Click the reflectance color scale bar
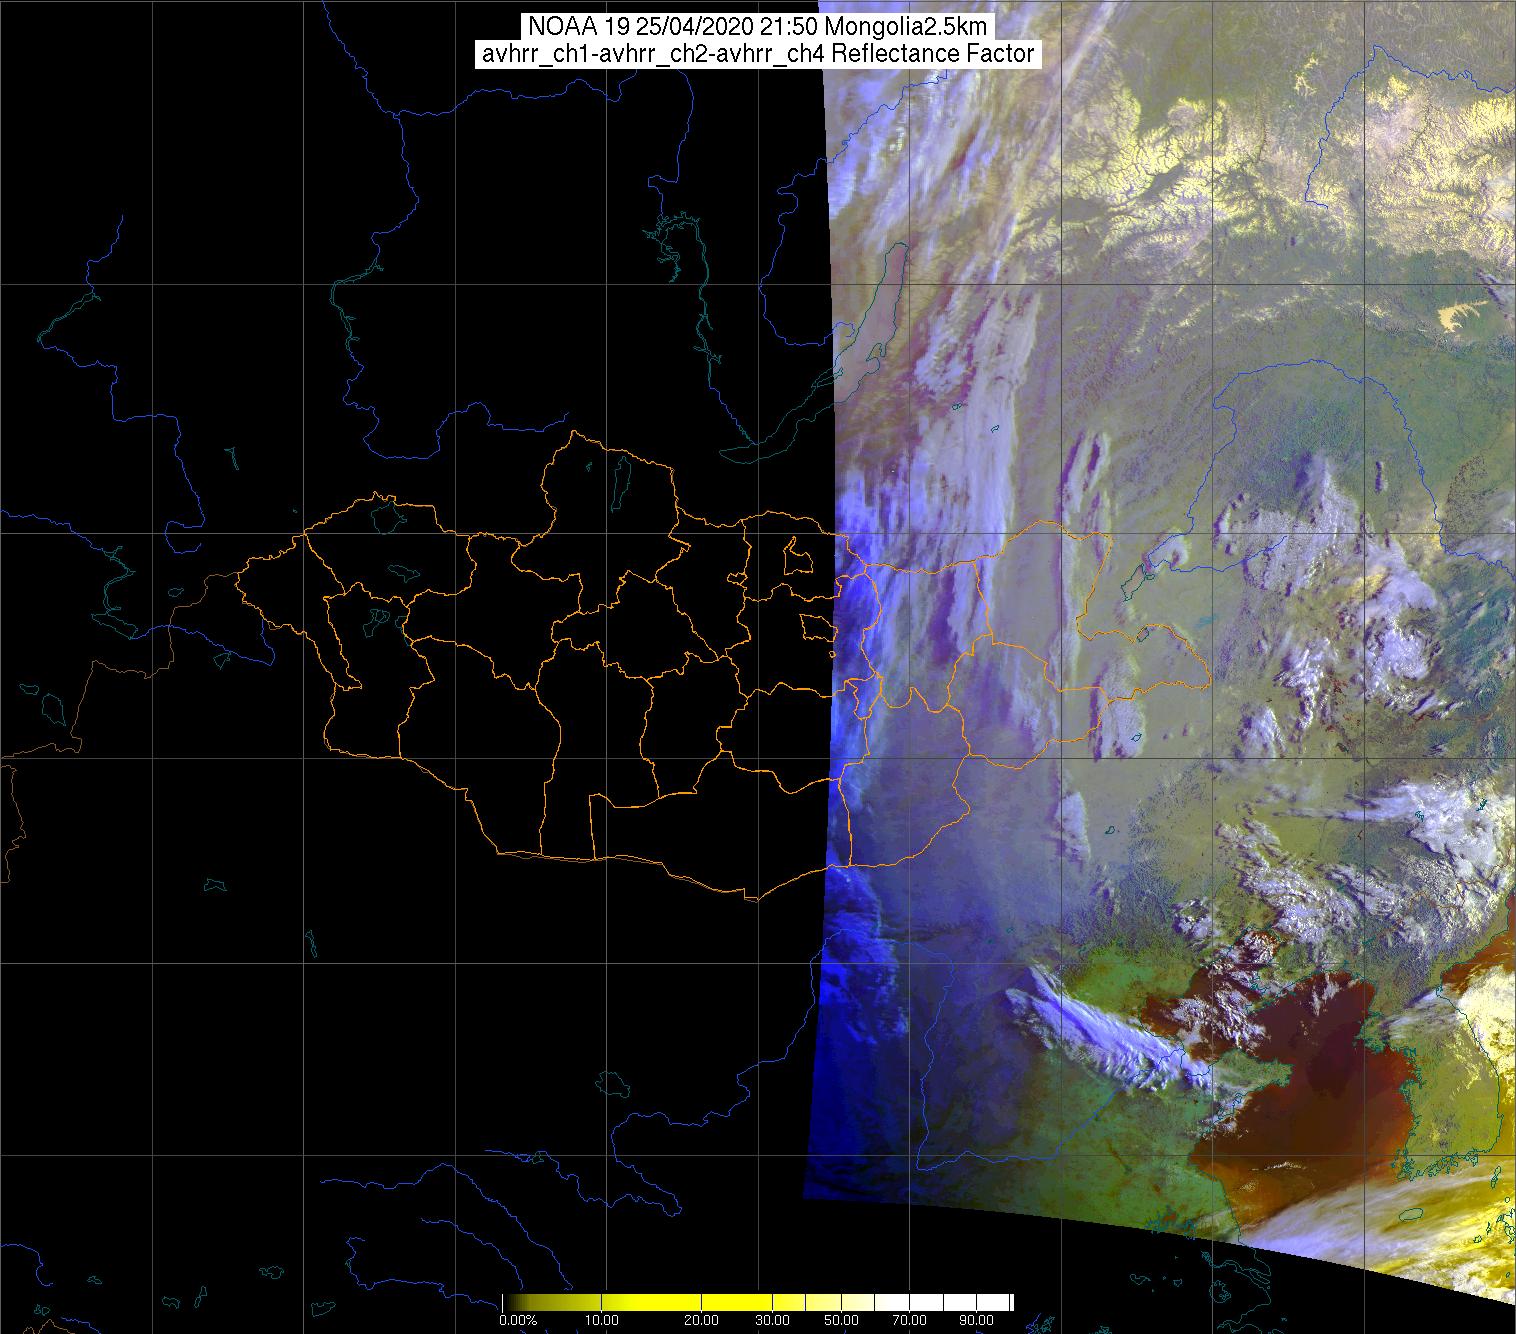Screen dimensions: 1516x1334 coord(758,1302)
